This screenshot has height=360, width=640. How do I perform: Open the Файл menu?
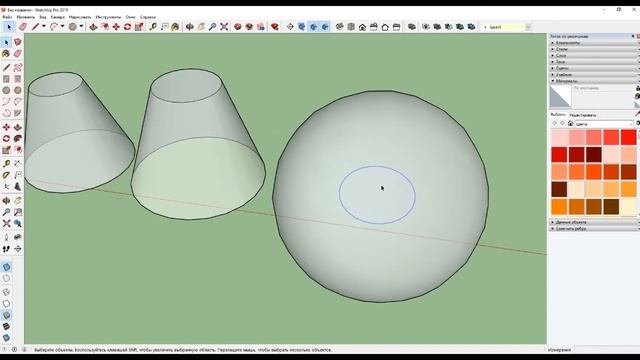[x=7, y=17]
